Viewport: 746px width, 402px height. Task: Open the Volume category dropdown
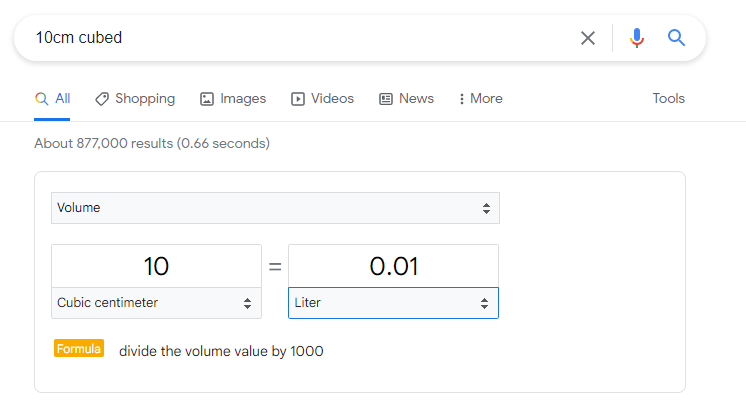coord(275,208)
